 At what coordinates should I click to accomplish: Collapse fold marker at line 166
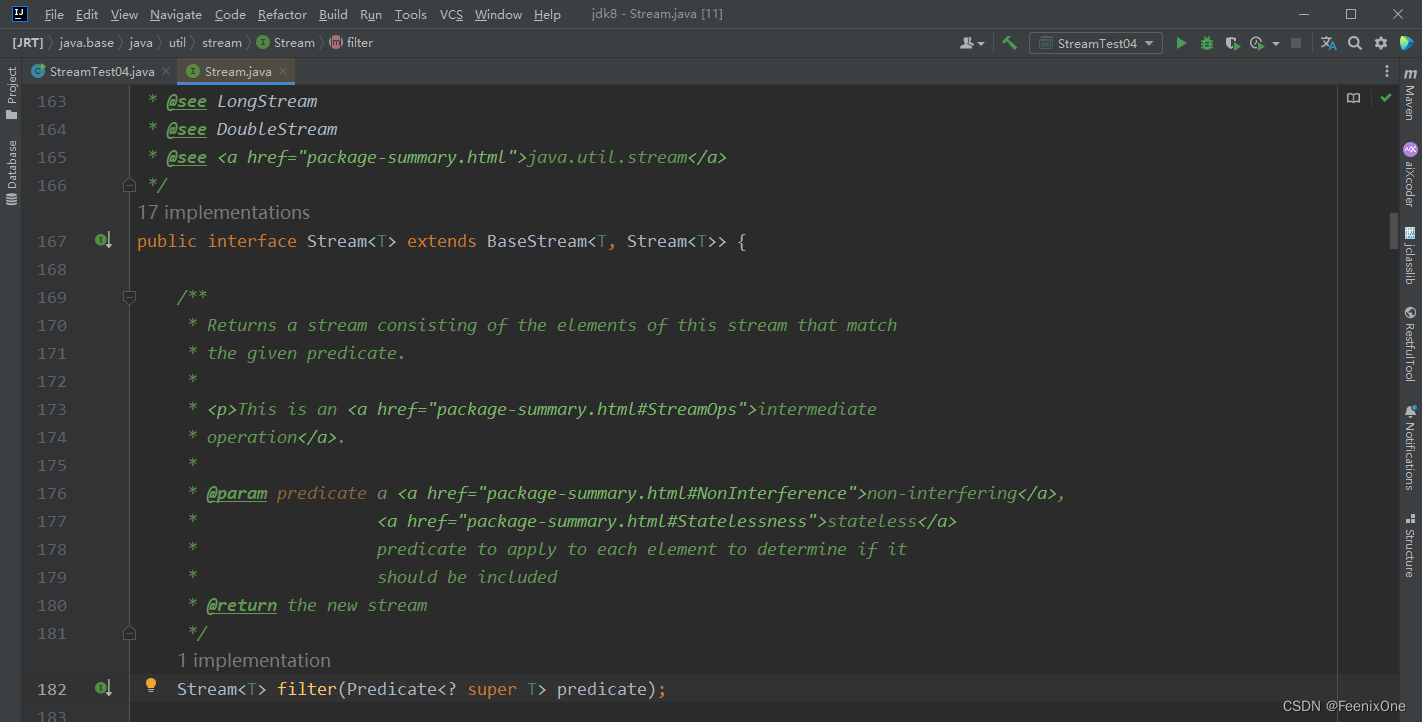[129, 185]
